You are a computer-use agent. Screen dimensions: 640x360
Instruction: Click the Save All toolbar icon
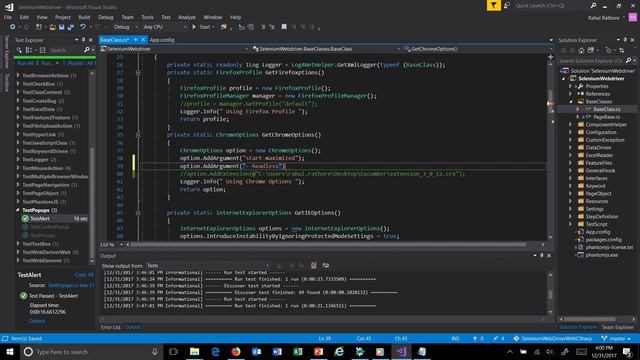[71, 27]
